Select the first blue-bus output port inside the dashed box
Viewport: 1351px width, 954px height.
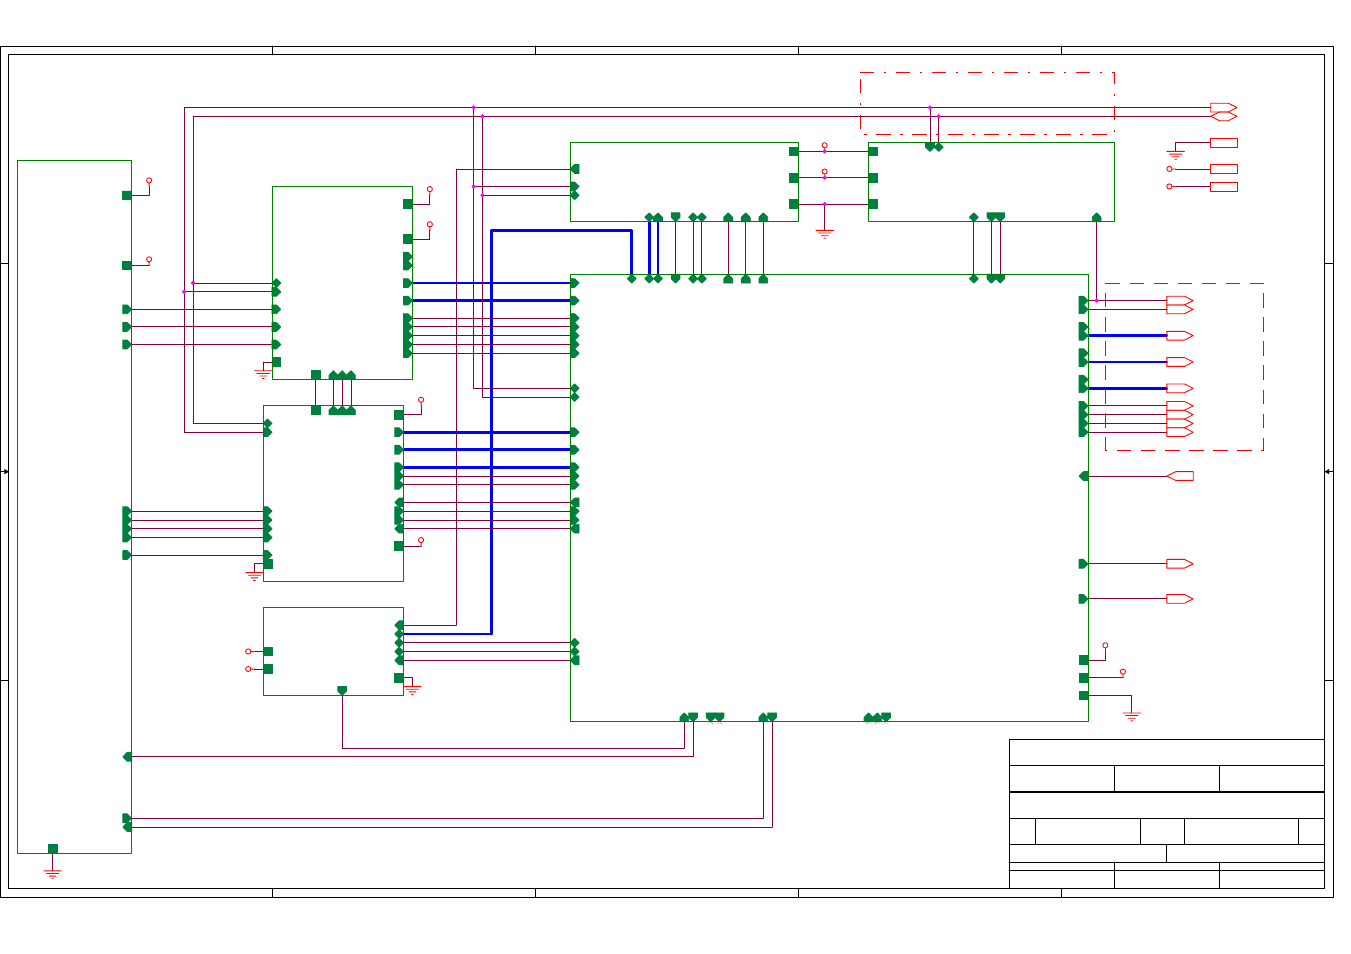pyautogui.click(x=1180, y=336)
